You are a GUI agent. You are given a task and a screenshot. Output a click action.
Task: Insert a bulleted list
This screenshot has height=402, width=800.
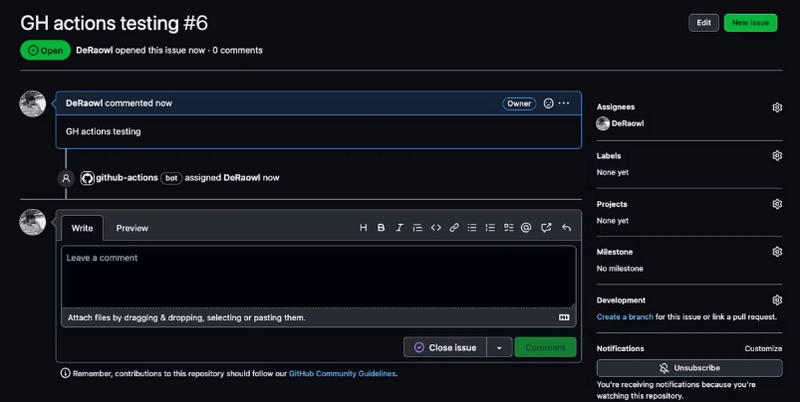tap(472, 228)
